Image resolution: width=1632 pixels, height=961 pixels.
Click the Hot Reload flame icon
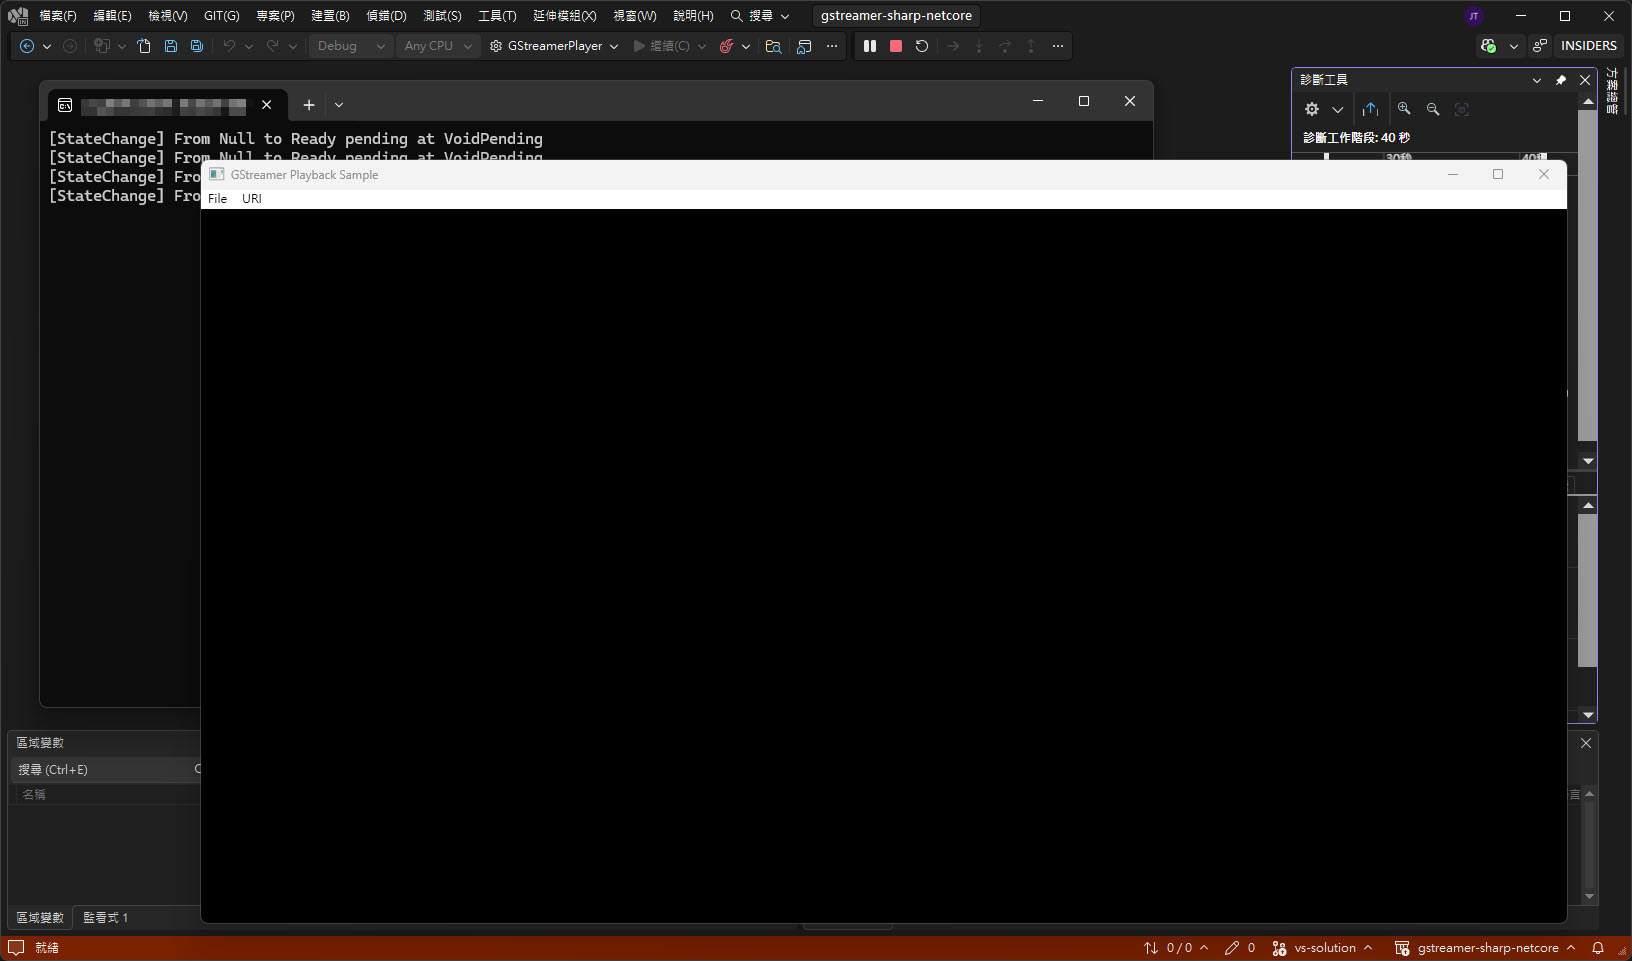(727, 46)
